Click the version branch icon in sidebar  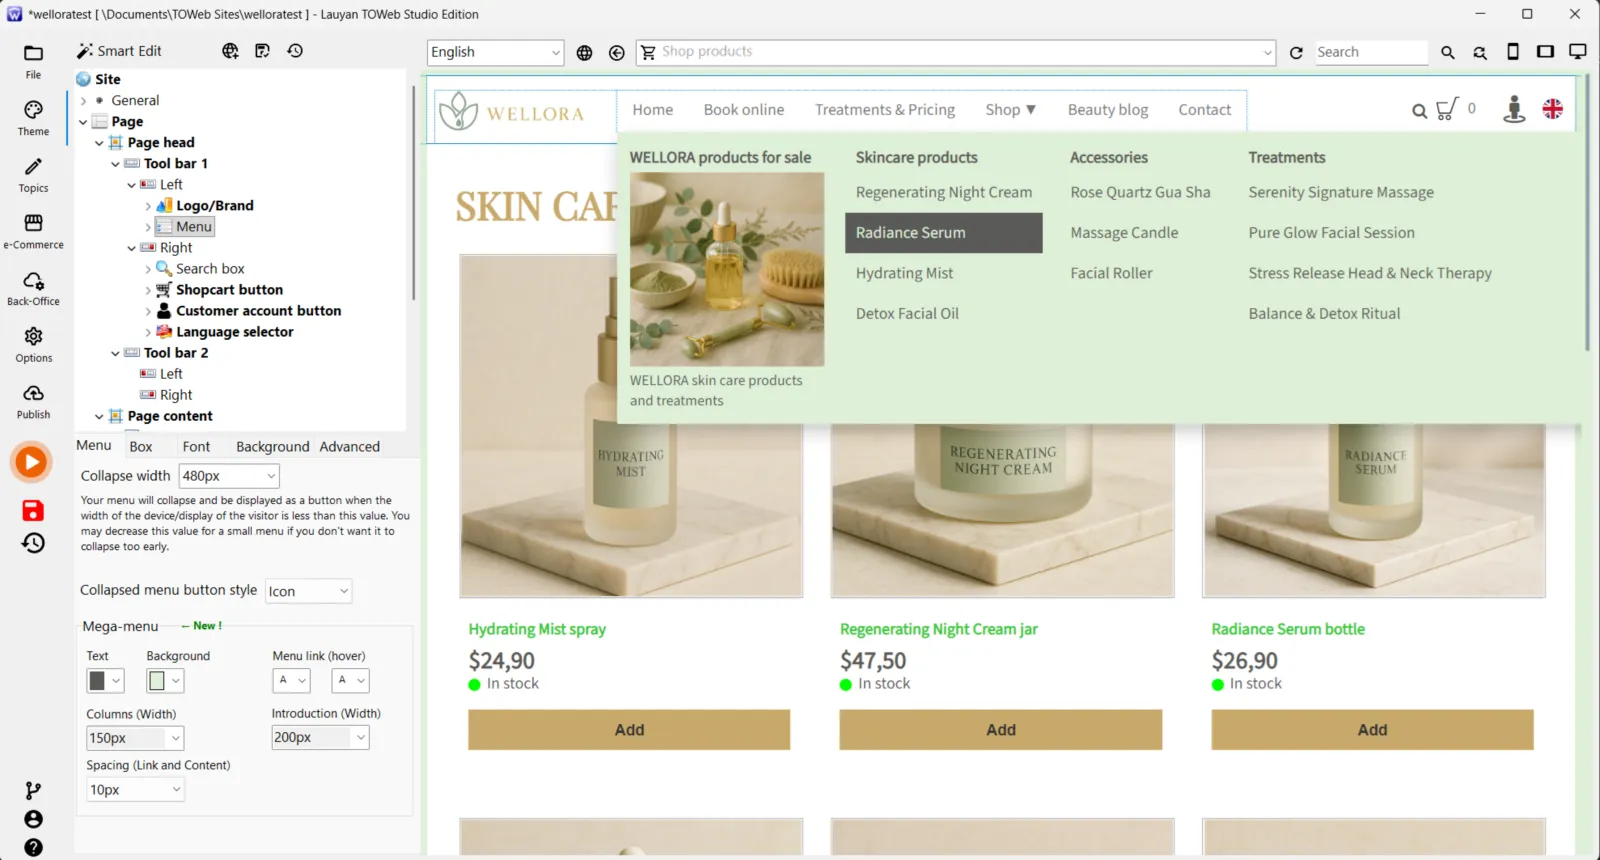click(x=33, y=790)
